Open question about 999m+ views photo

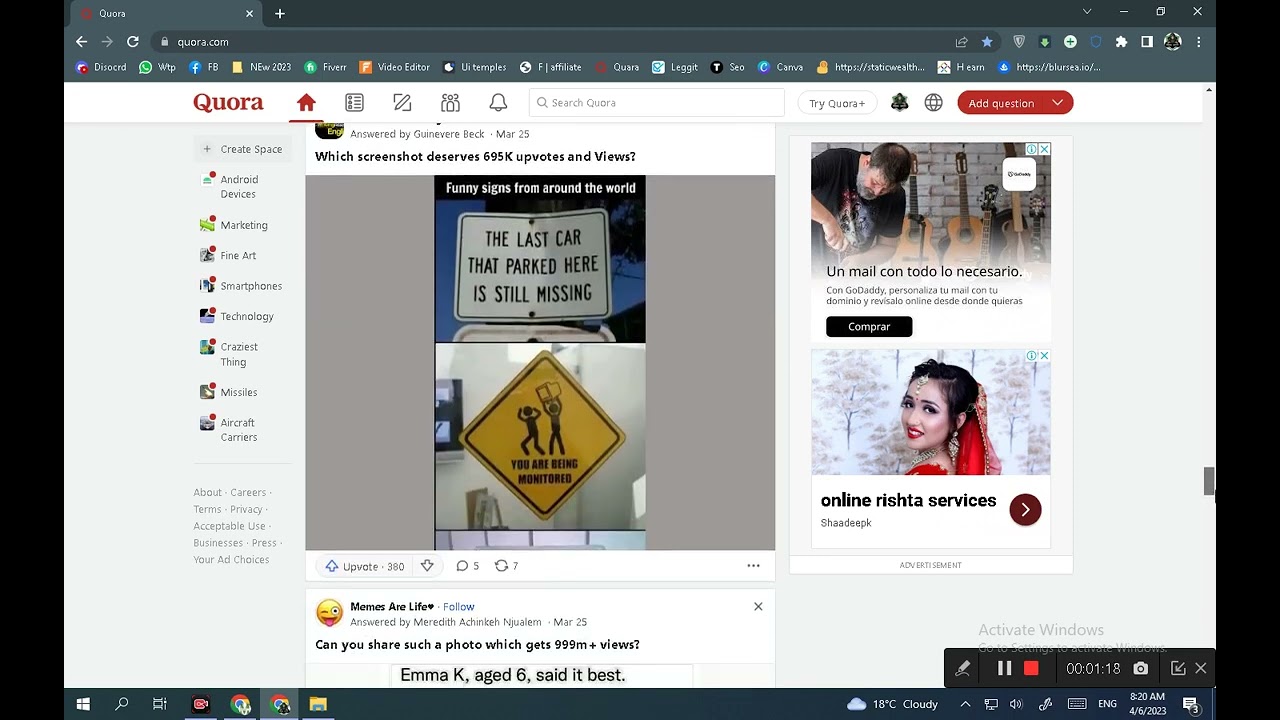(477, 645)
